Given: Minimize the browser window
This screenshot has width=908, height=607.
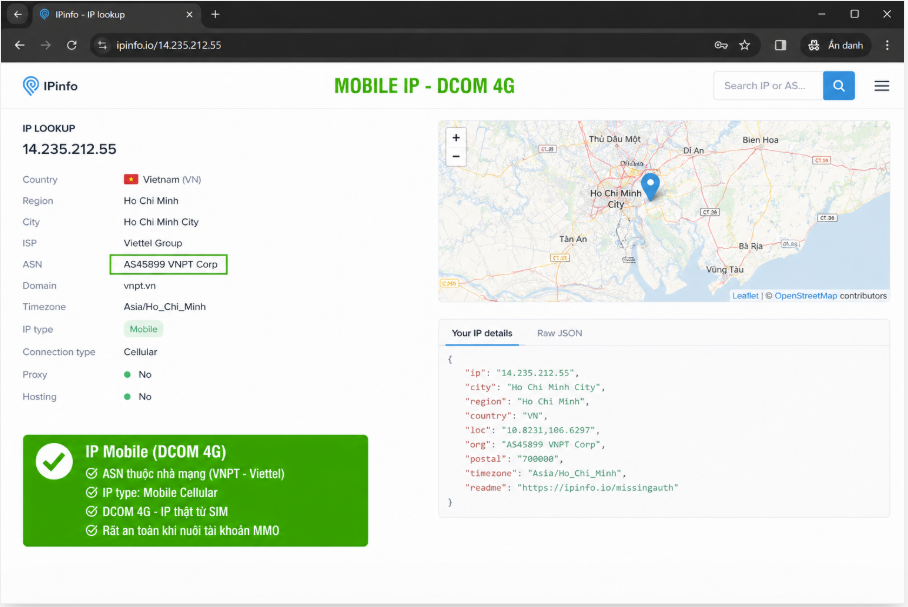Looking at the screenshot, I should (821, 14).
